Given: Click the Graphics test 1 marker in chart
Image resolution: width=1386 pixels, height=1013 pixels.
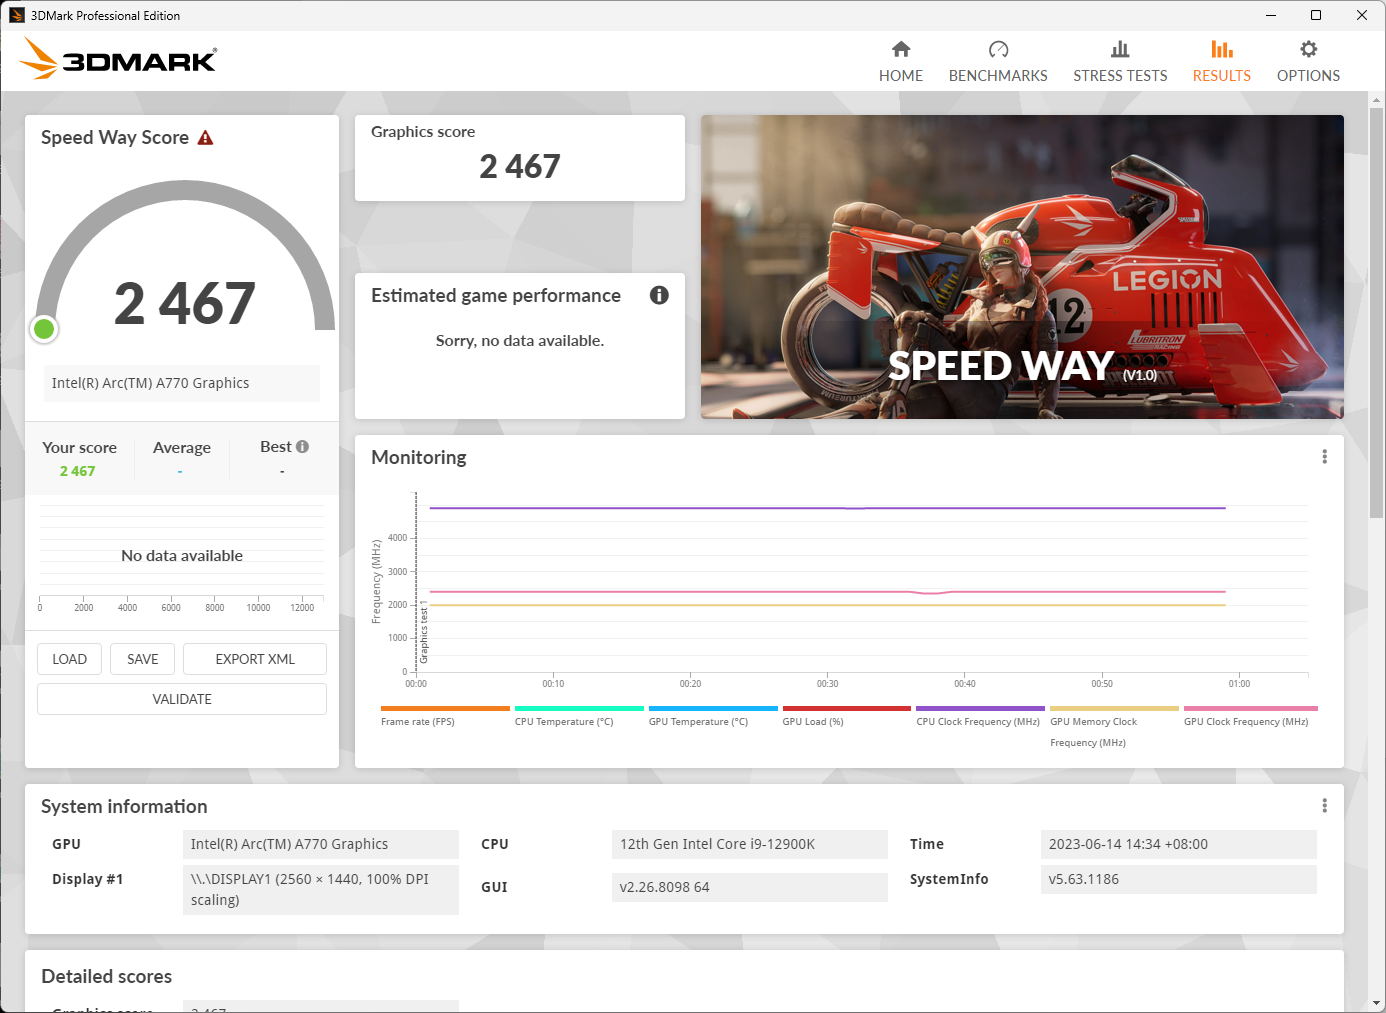Looking at the screenshot, I should 424,632.
